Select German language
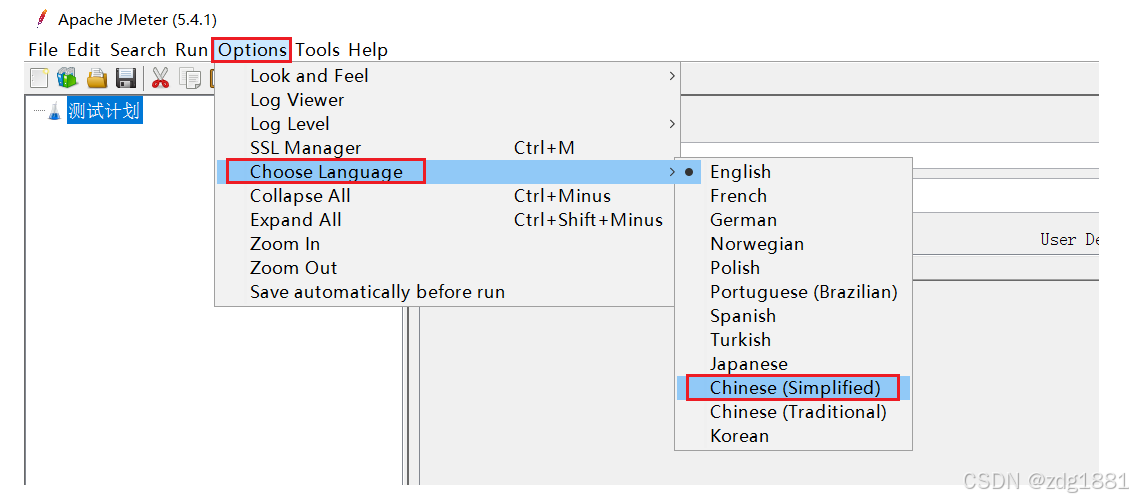Image resolution: width=1133 pixels, height=501 pixels. click(793, 220)
